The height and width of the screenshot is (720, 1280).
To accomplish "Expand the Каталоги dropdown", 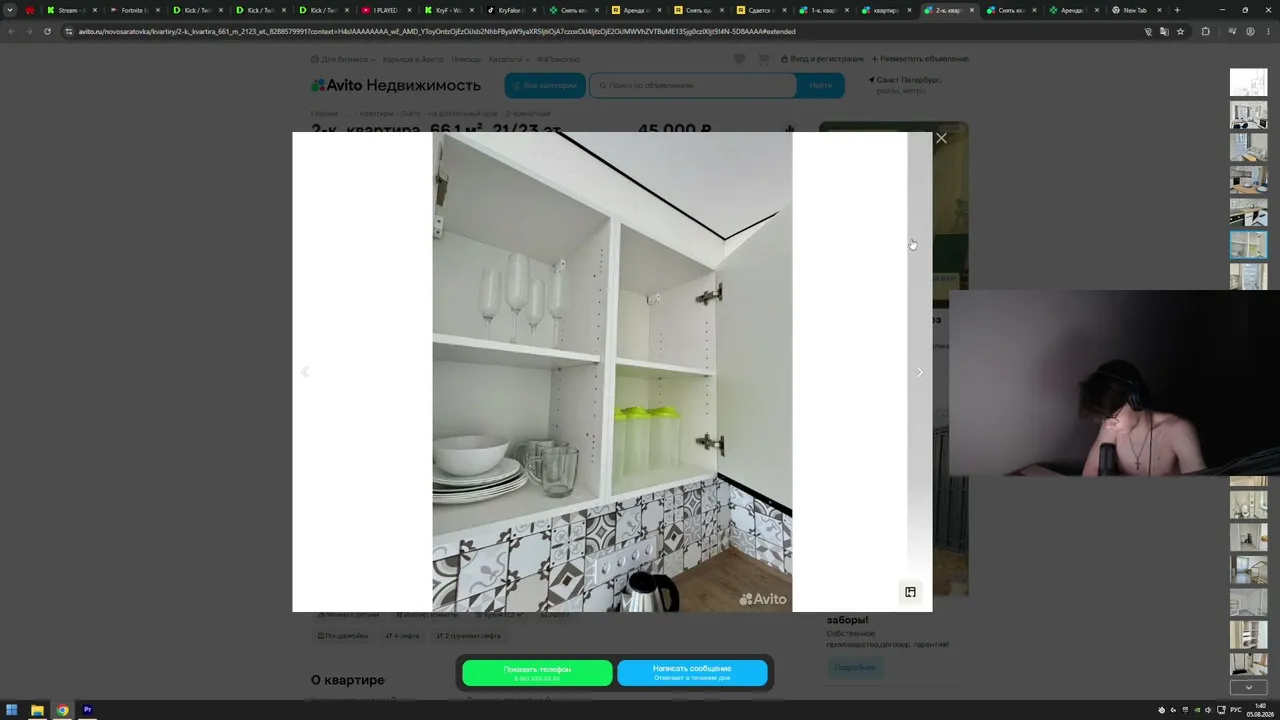I will coord(508,59).
